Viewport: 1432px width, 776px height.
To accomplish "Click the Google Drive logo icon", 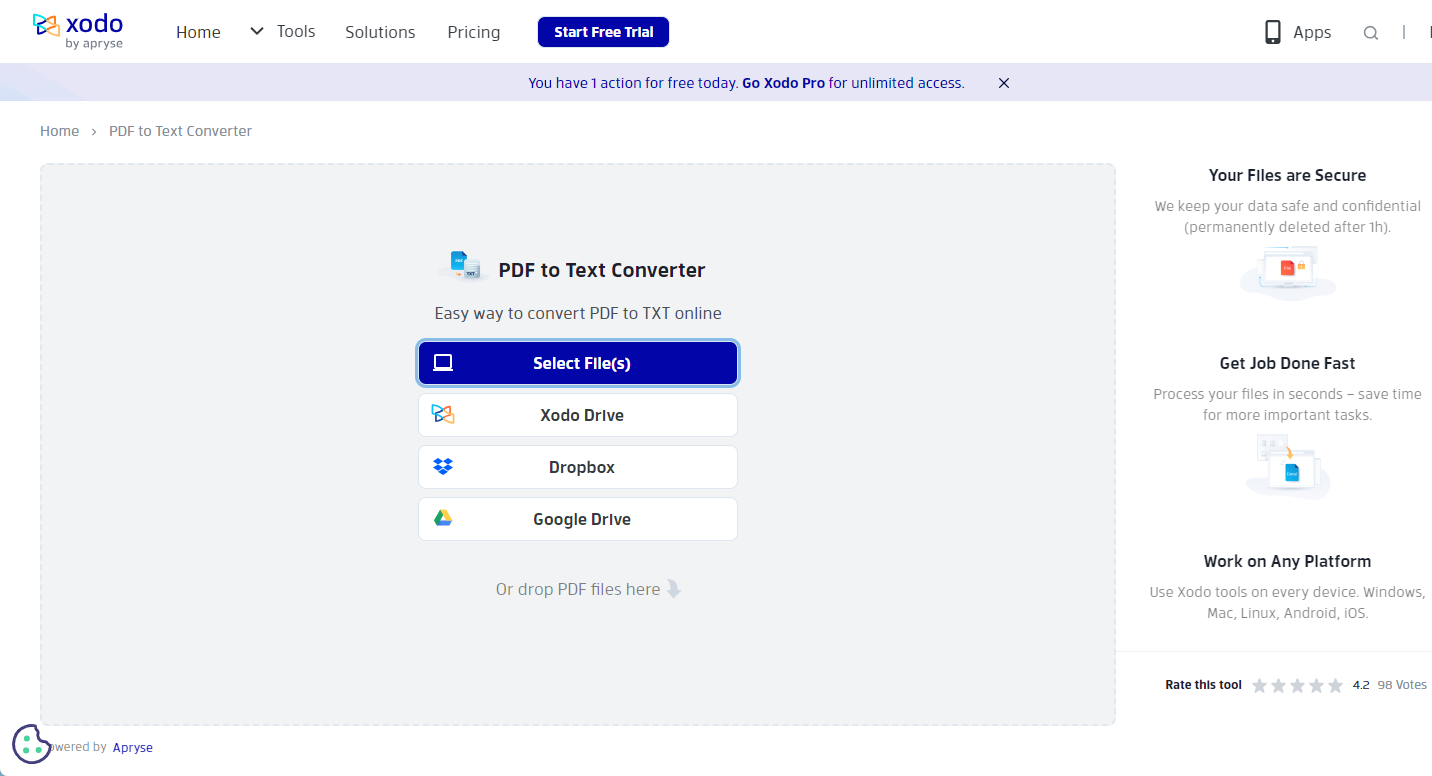I will pos(443,518).
